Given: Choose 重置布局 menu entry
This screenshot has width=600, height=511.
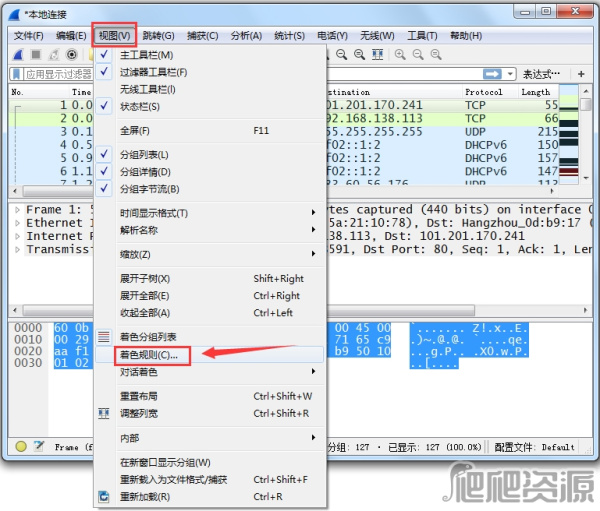Looking at the screenshot, I should click(x=210, y=396).
